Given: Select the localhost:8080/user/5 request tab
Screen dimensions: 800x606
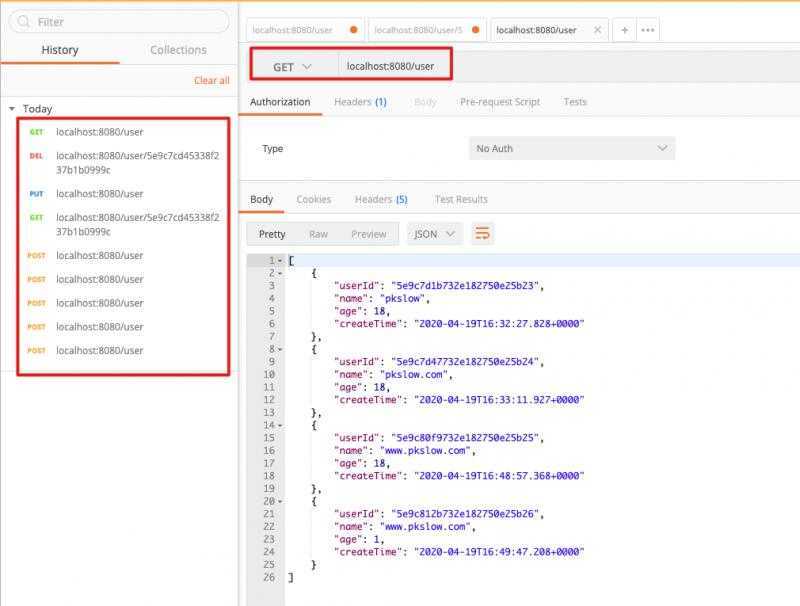Looking at the screenshot, I should point(427,30).
